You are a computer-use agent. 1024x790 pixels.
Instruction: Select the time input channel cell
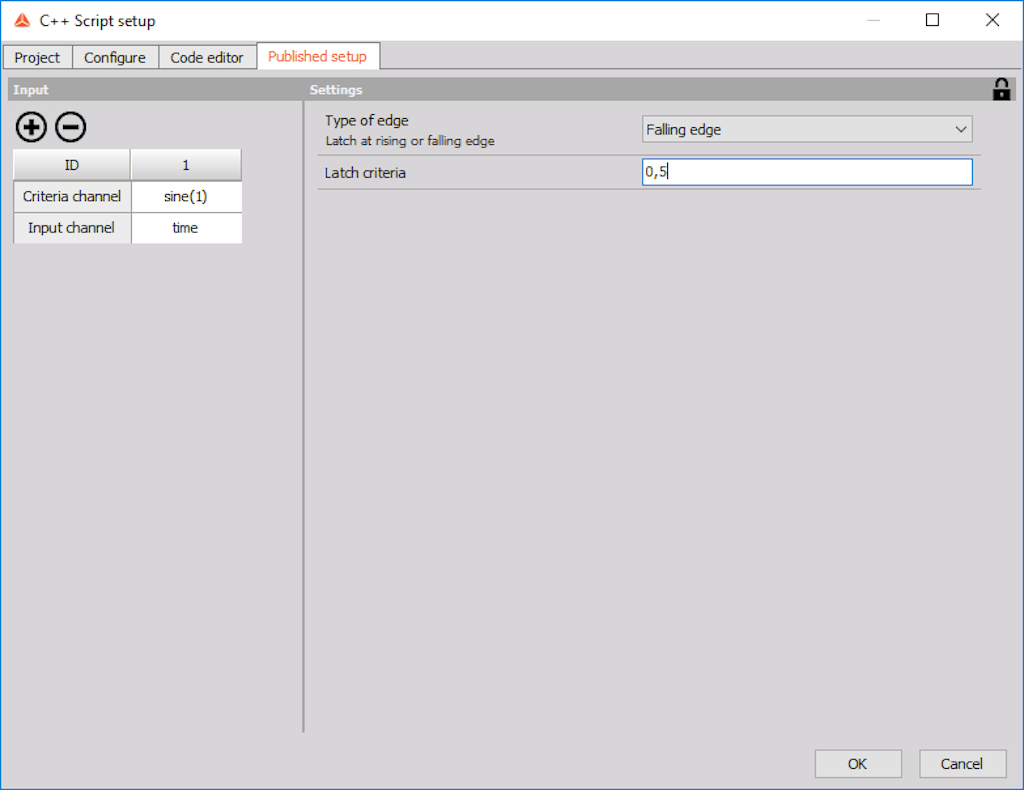coord(186,228)
